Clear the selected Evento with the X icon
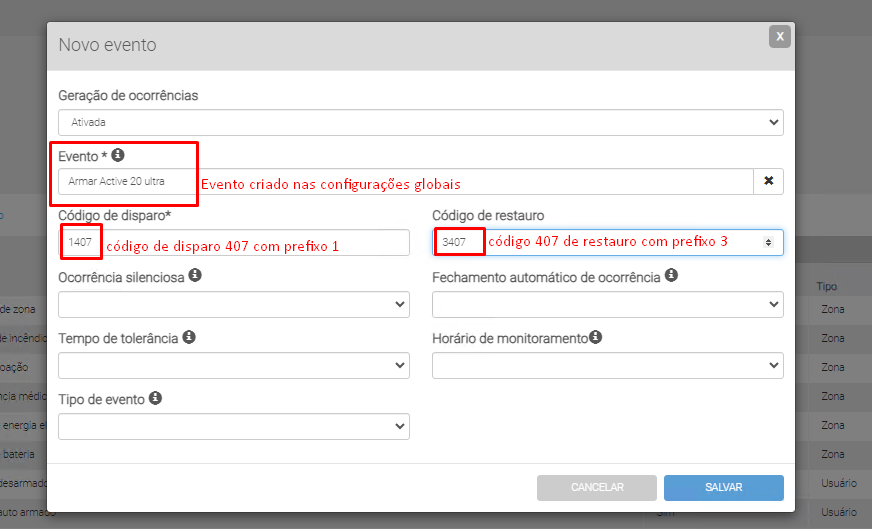Screen dimensions: 872x529 (768, 181)
